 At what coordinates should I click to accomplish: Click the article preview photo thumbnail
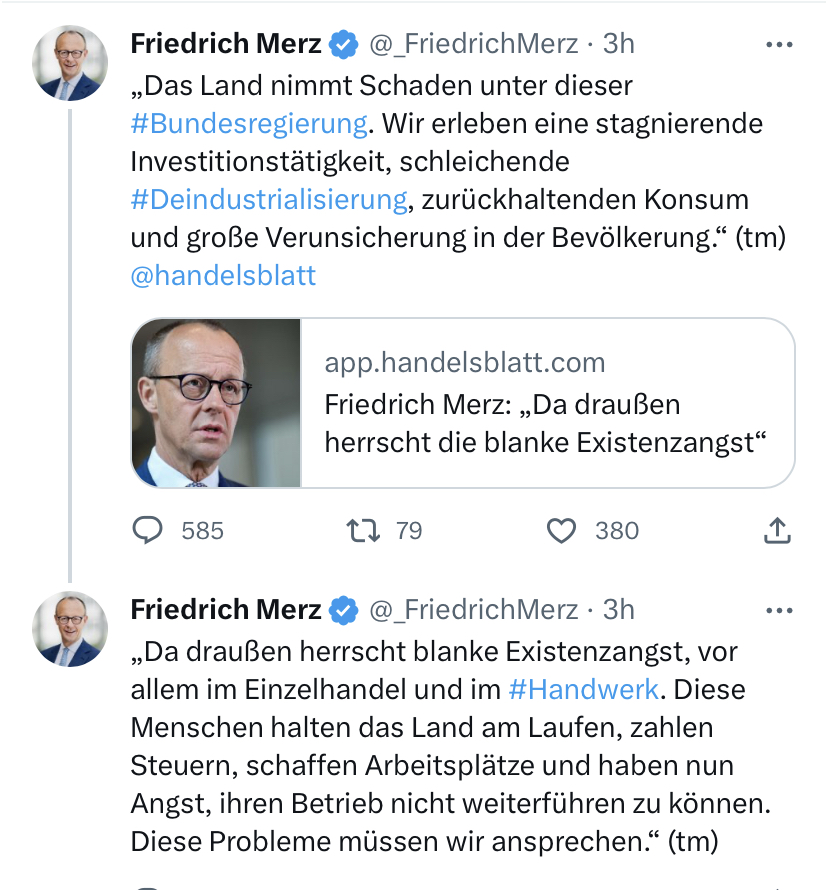[216, 403]
